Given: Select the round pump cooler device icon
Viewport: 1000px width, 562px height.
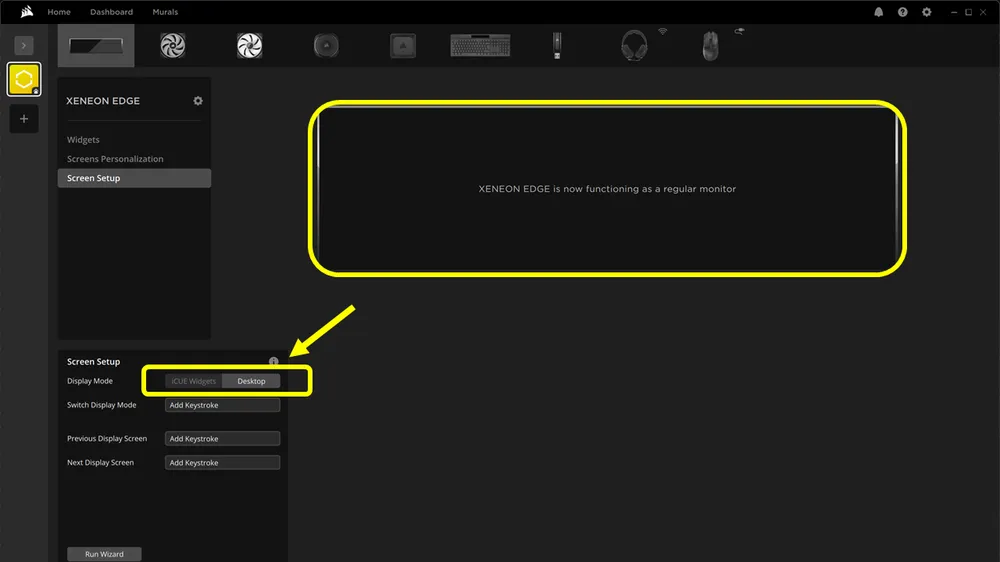Looking at the screenshot, I should click(326, 45).
